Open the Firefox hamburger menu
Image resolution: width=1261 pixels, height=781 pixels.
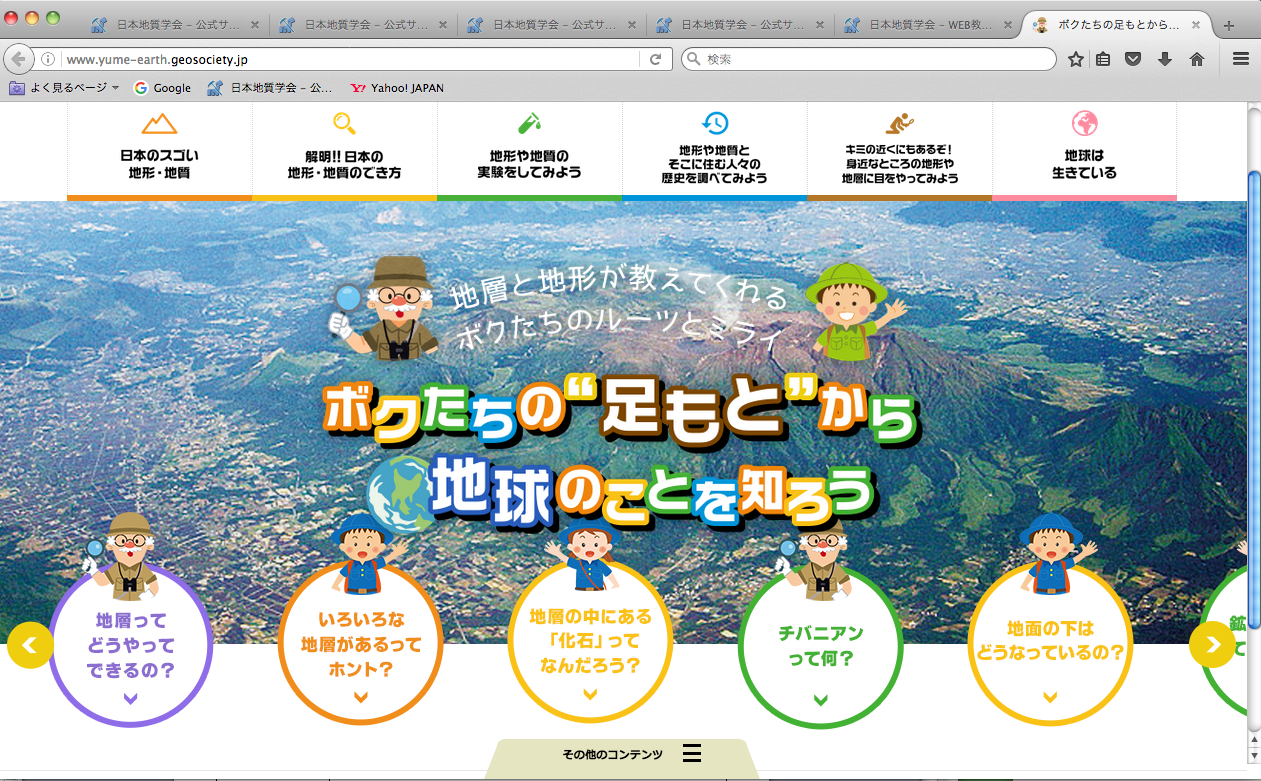[x=1241, y=59]
